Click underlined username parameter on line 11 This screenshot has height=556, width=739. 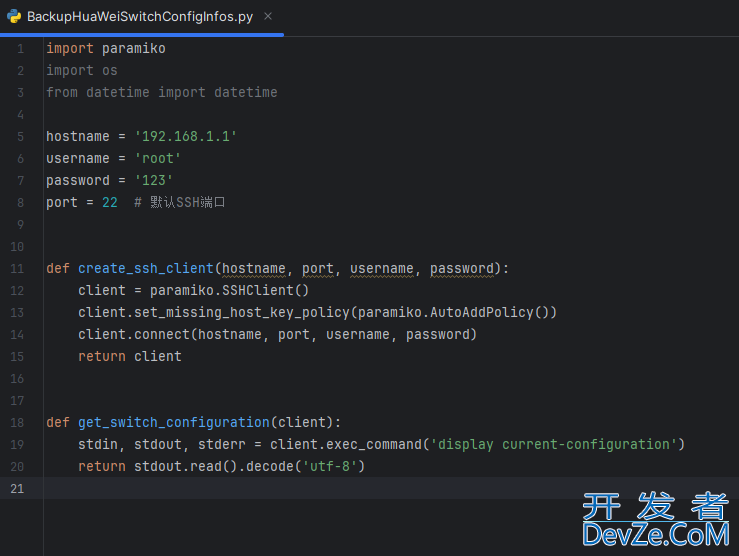click(x=382, y=269)
